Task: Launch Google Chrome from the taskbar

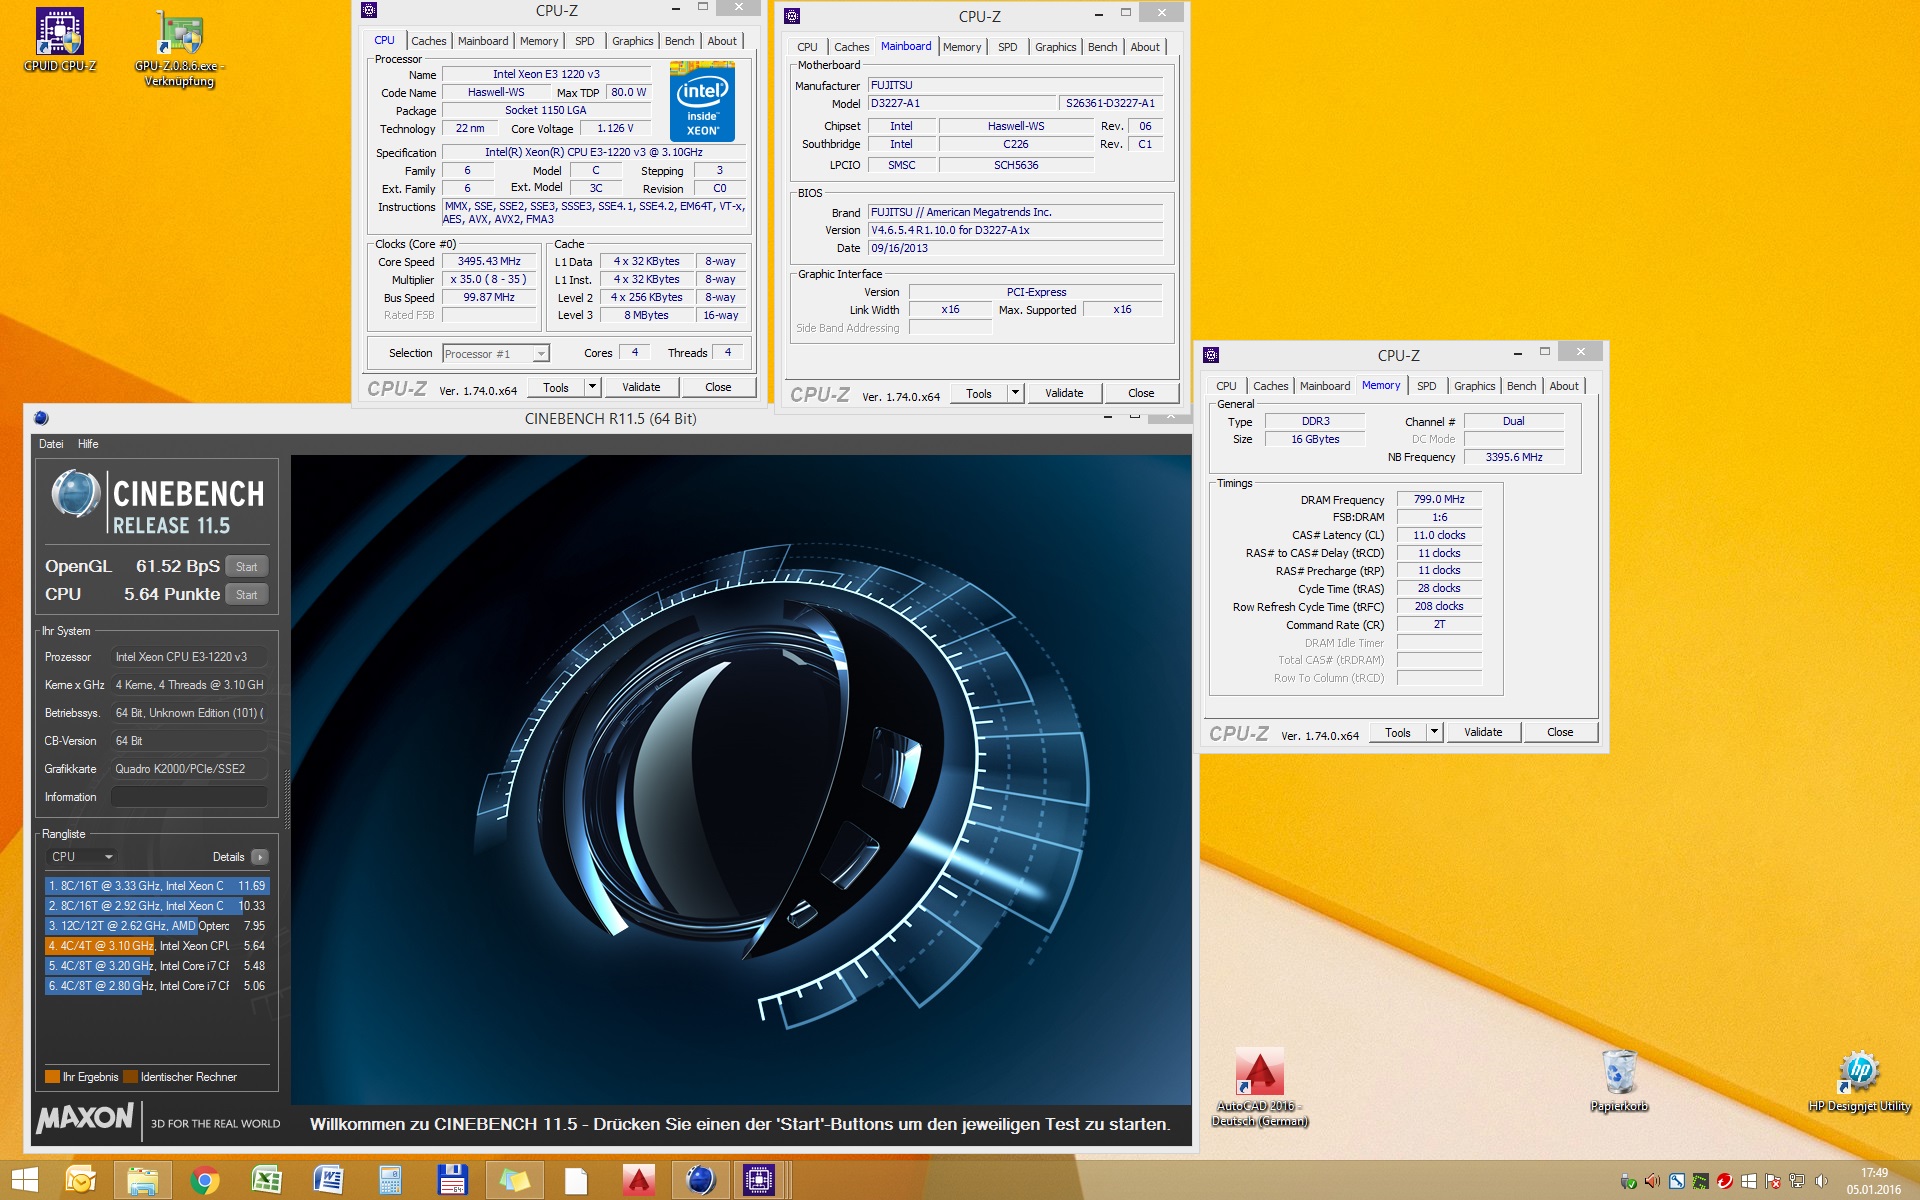Action: click(204, 1180)
